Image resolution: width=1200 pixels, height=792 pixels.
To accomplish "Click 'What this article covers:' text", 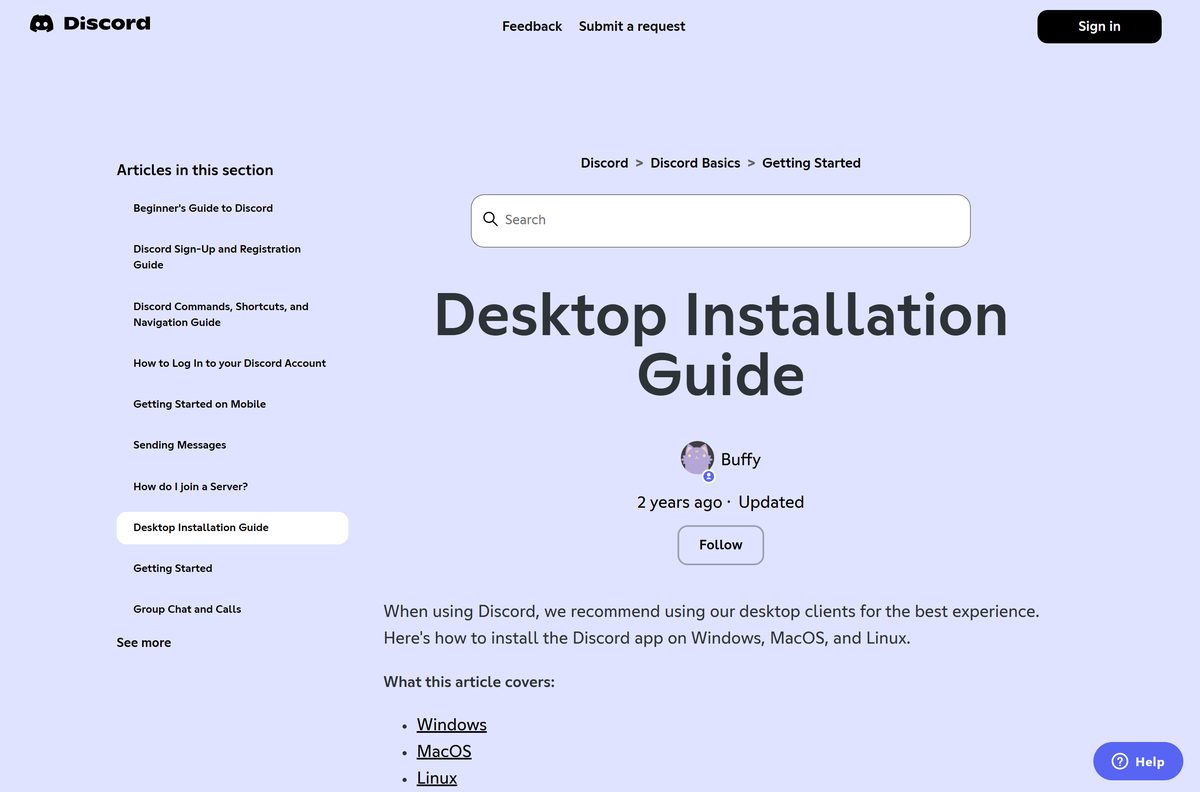I will (x=469, y=682).
